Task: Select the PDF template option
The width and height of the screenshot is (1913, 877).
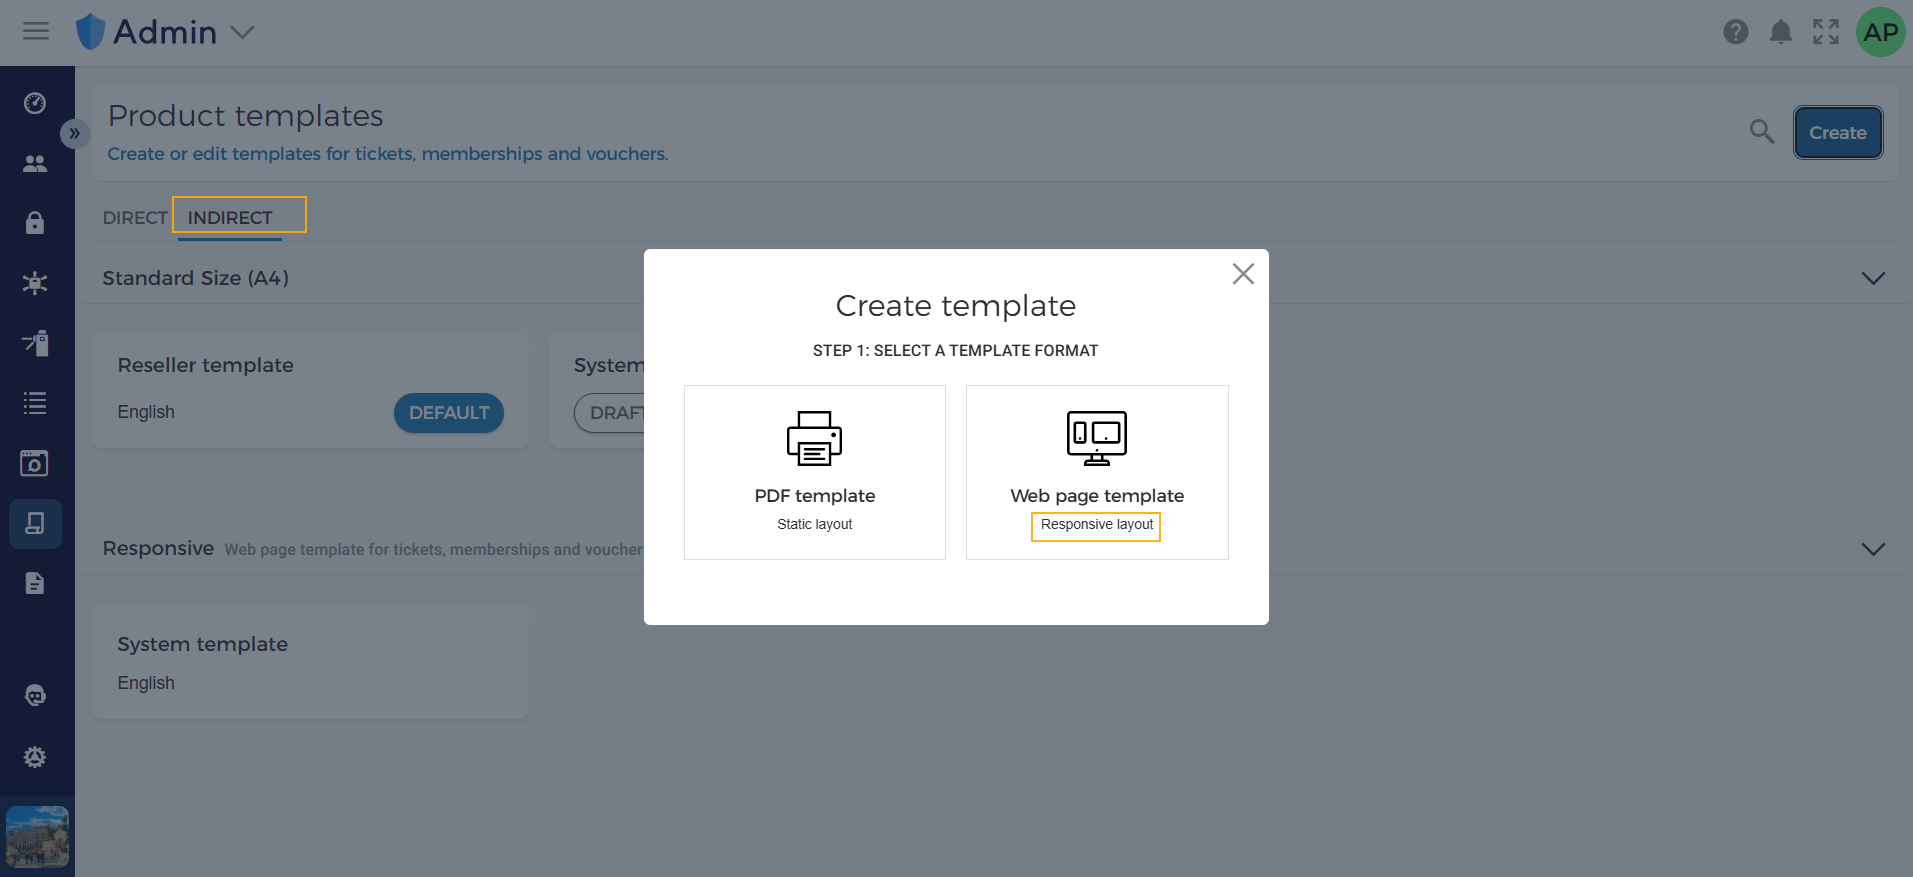Action: 815,472
